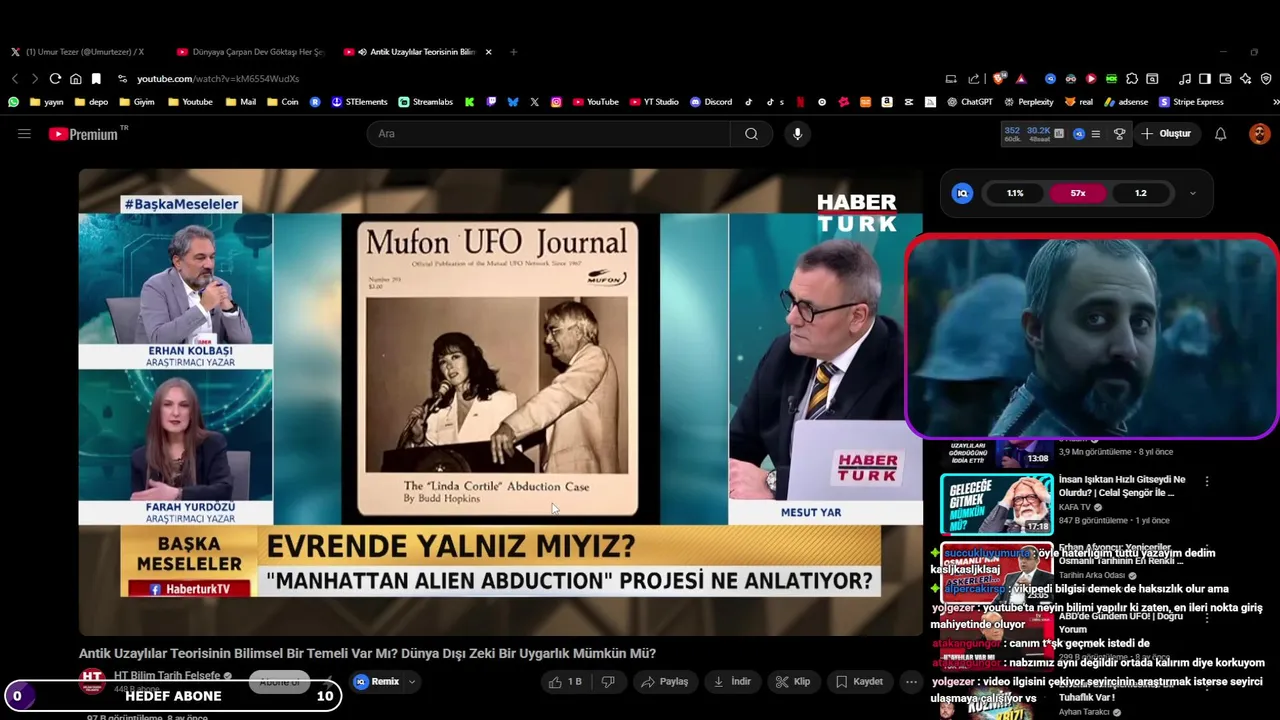Open Discord bookmark link

click(710, 101)
